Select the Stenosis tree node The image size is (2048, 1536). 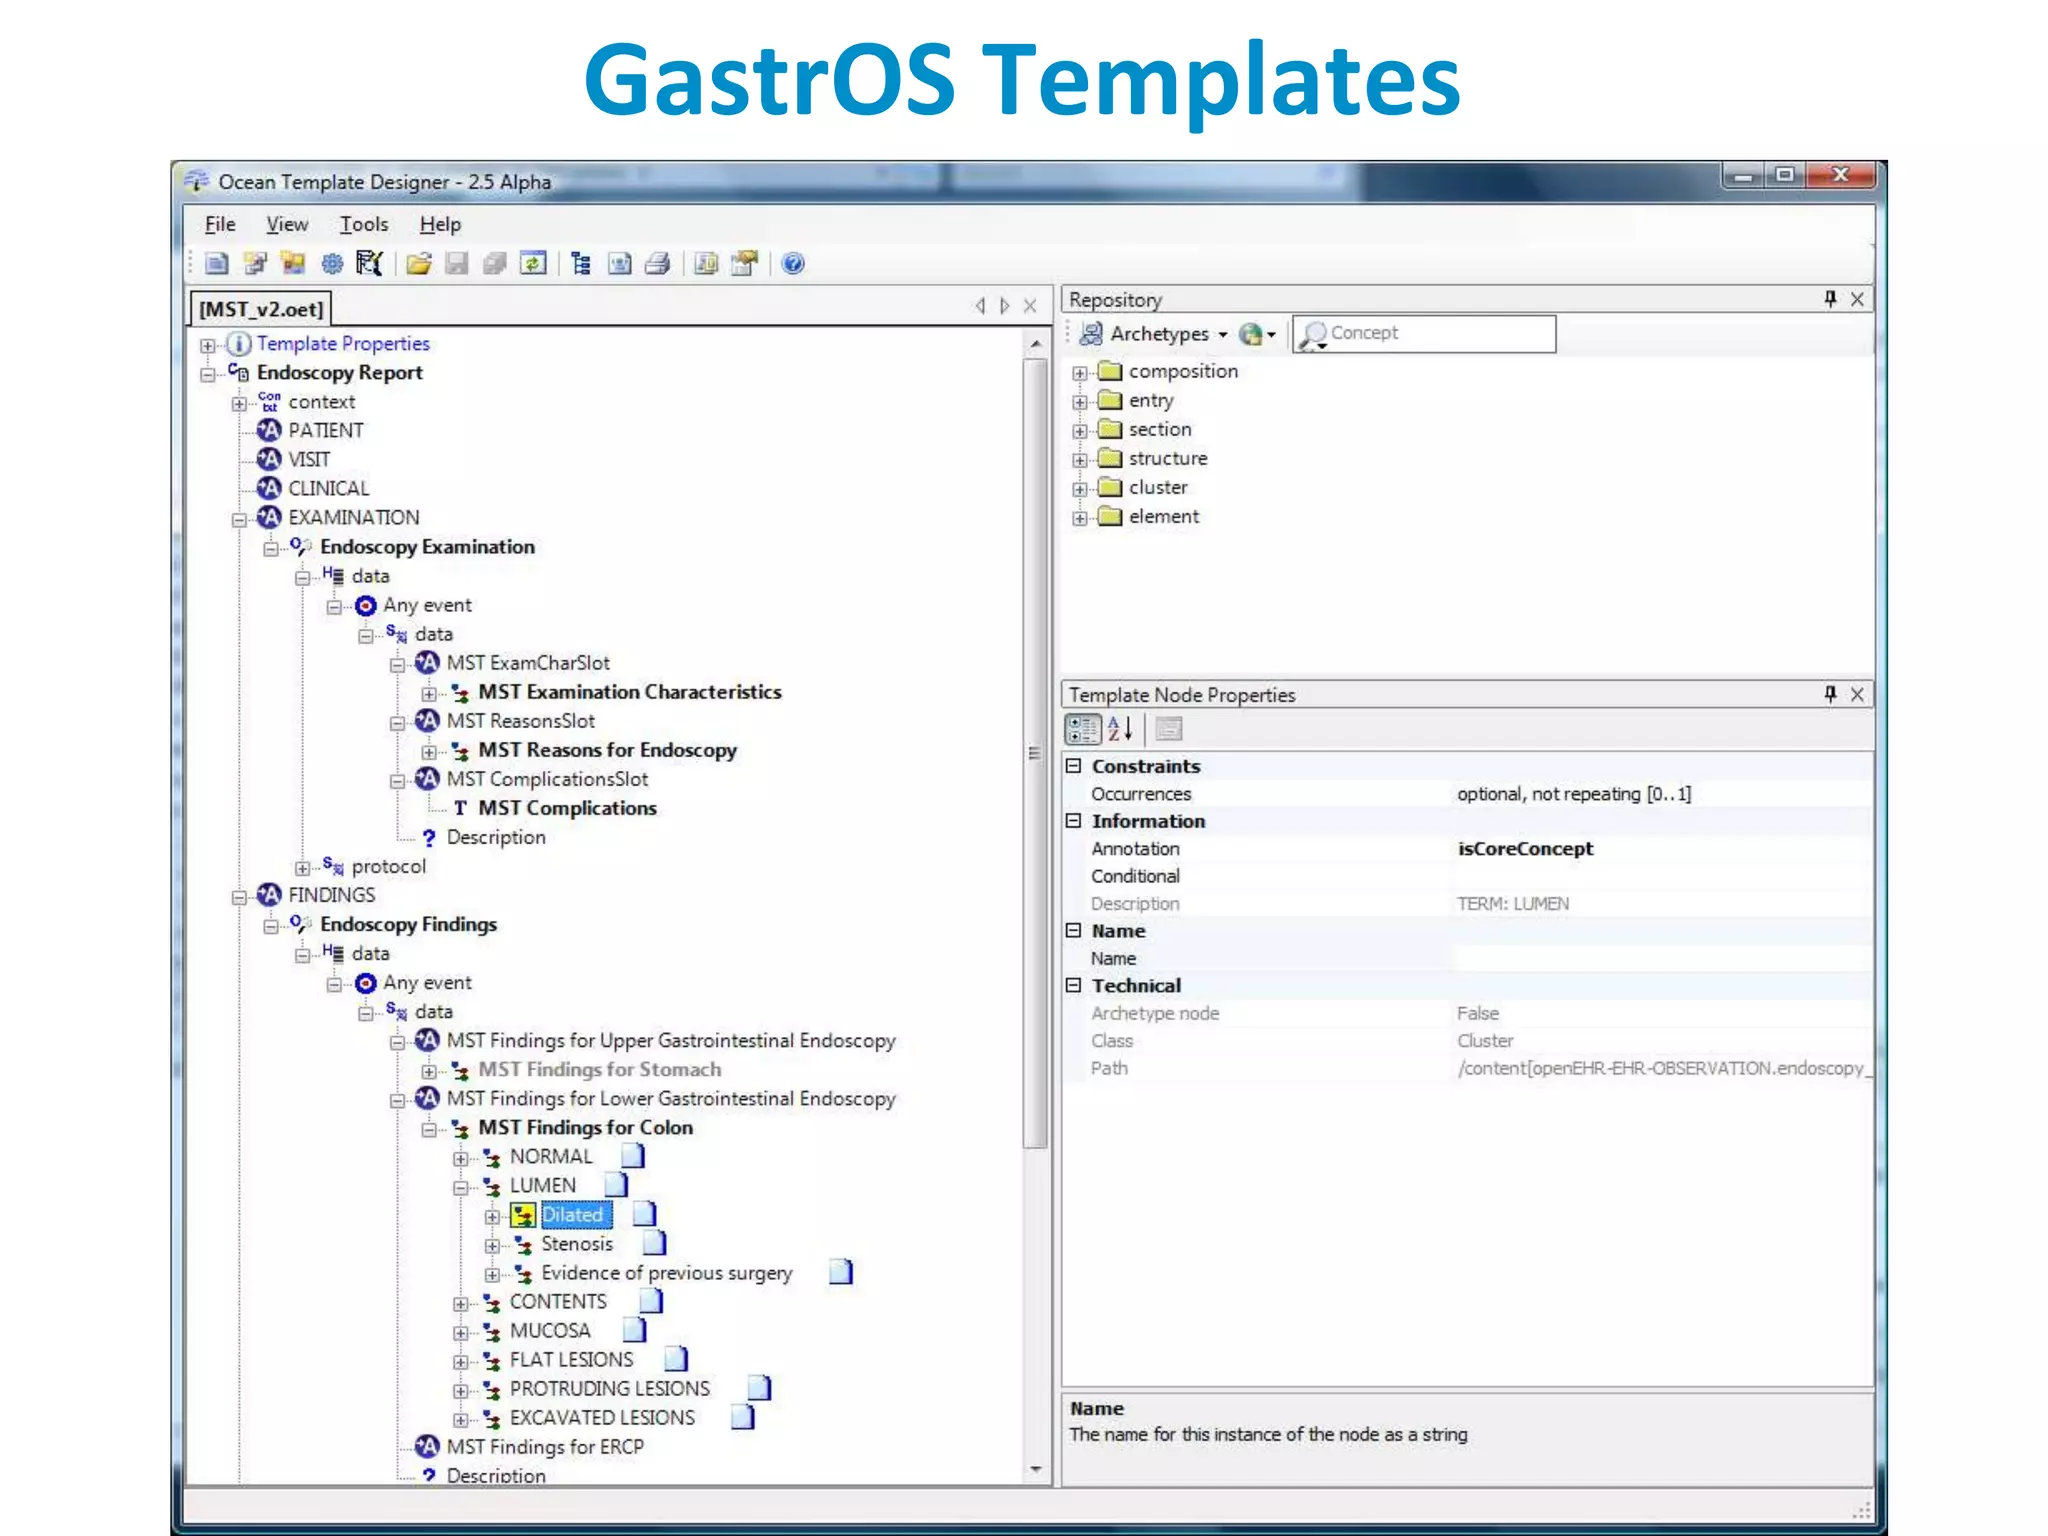[577, 1244]
